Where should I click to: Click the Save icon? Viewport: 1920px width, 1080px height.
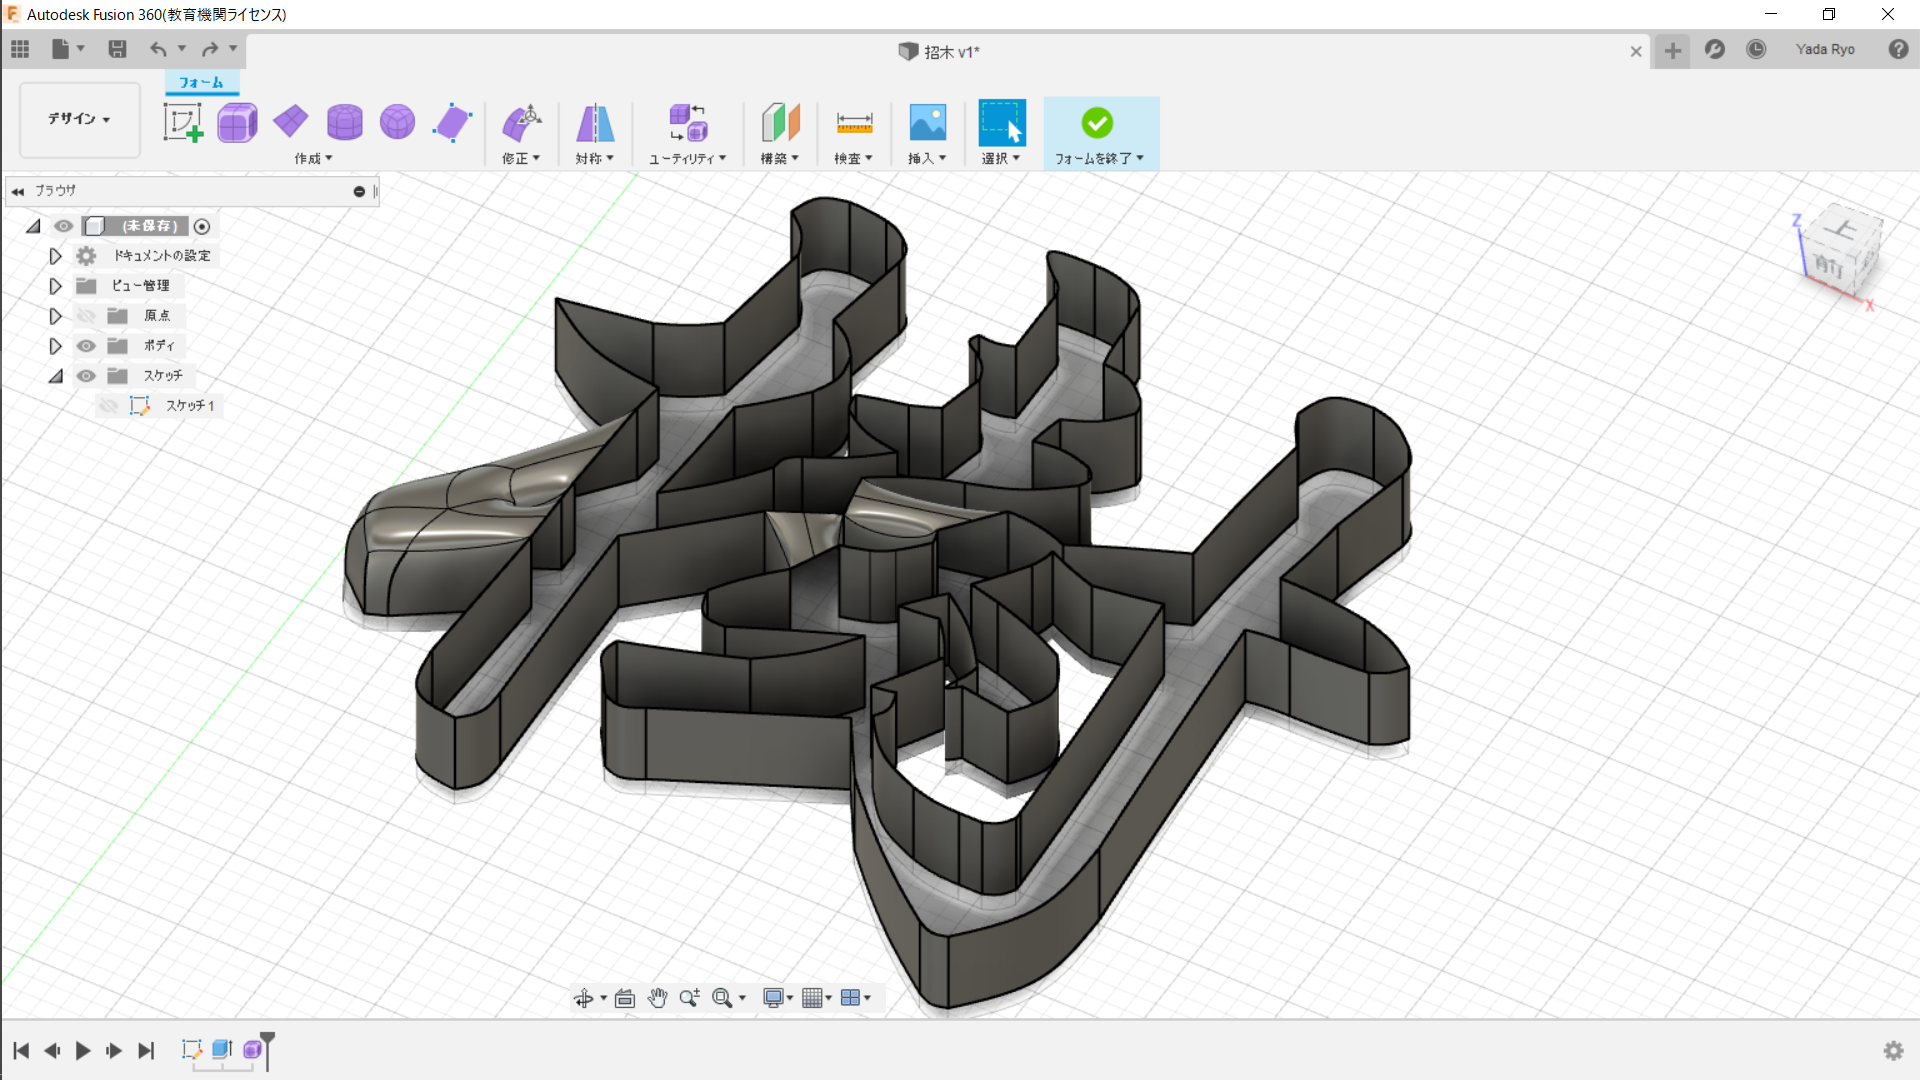coord(117,49)
